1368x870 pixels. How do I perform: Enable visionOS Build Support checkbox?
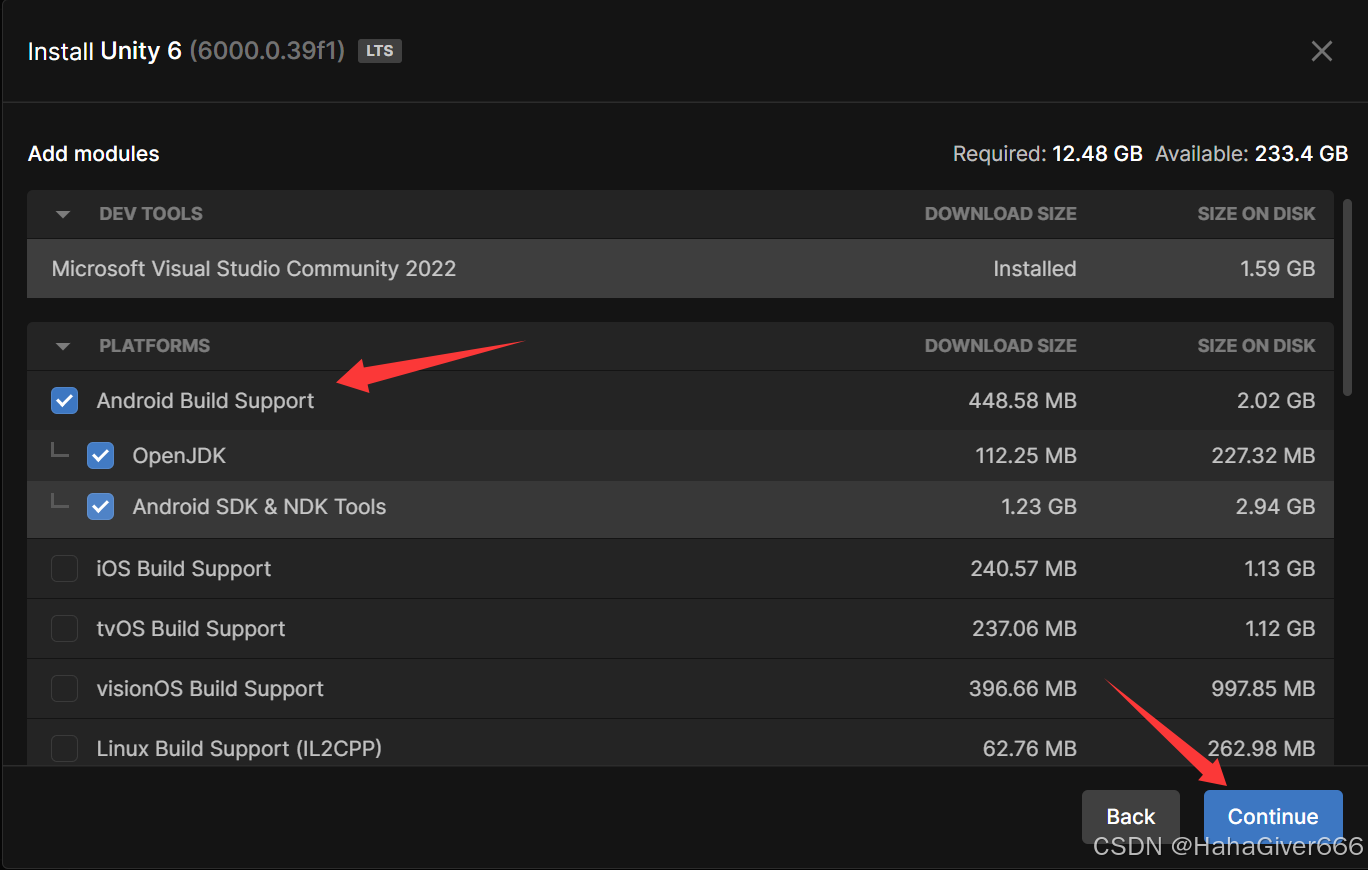64,689
